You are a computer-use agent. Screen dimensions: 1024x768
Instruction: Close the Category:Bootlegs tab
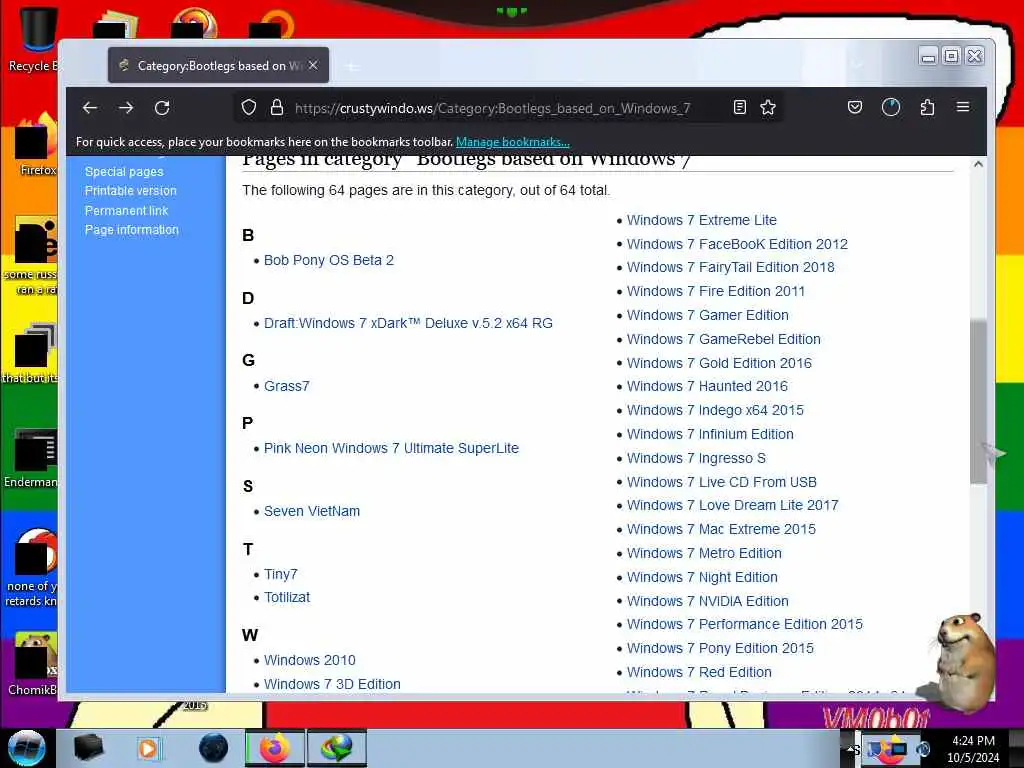pyautogui.click(x=313, y=65)
